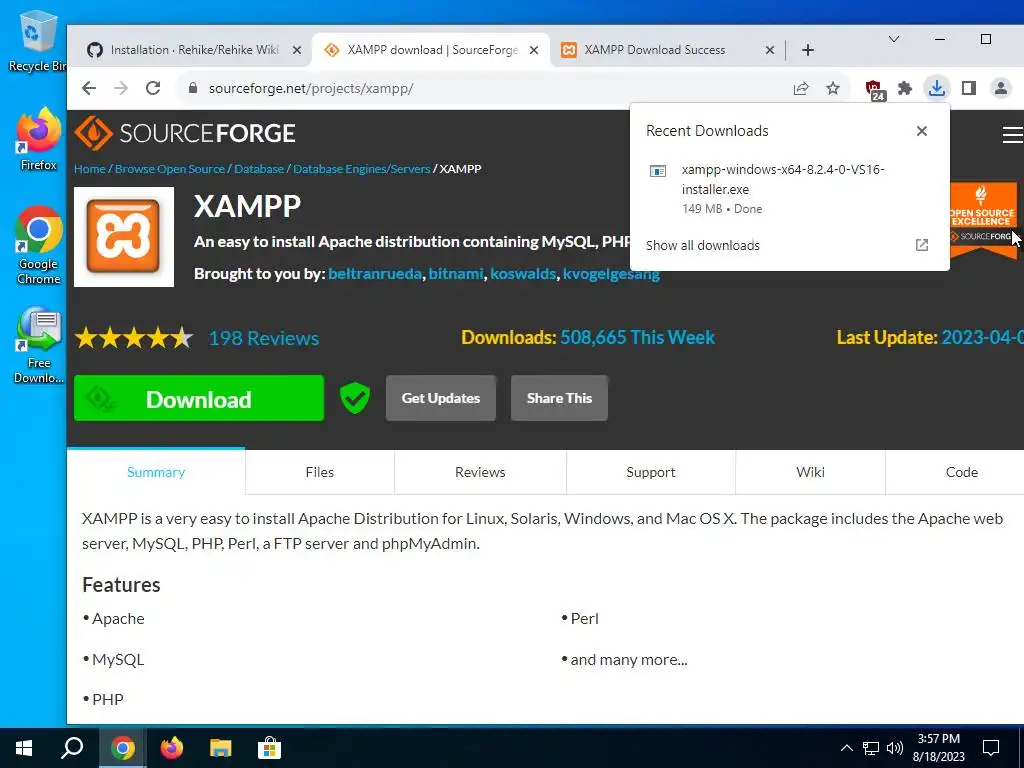Viewport: 1024px width, 768px height.
Task: Open a new browser tab
Action: click(808, 50)
